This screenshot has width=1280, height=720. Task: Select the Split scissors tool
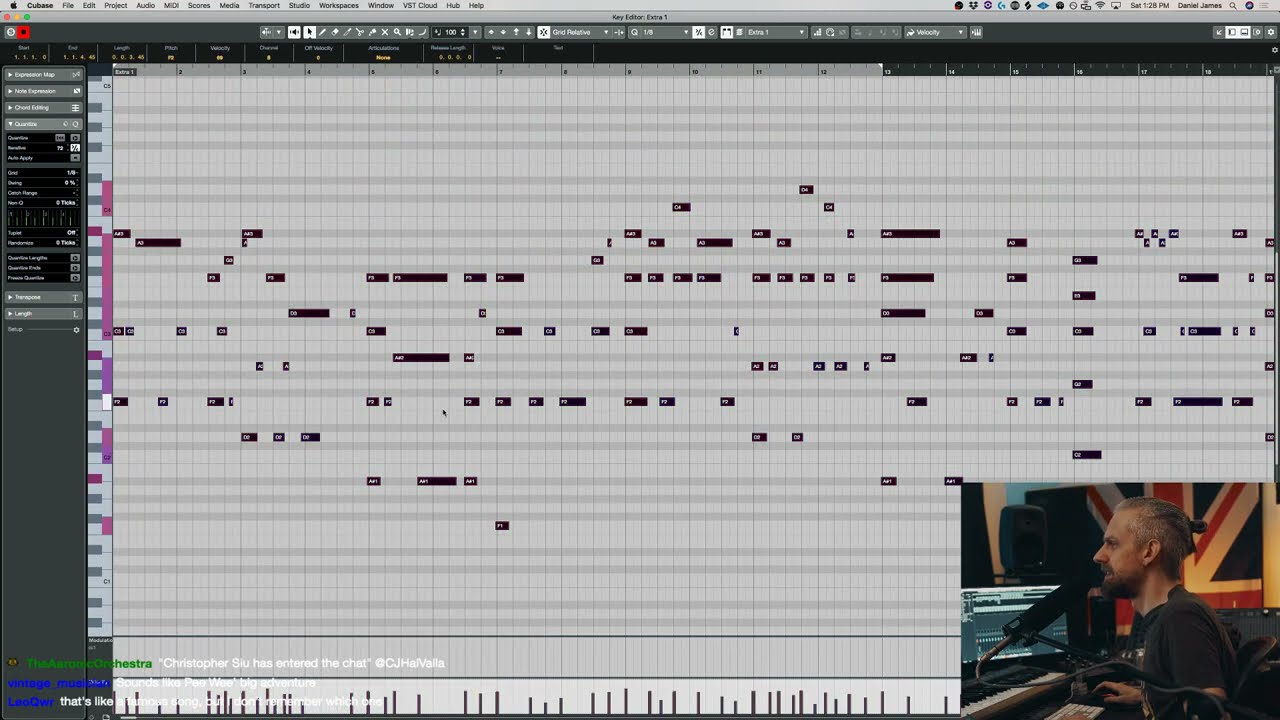(x=359, y=32)
